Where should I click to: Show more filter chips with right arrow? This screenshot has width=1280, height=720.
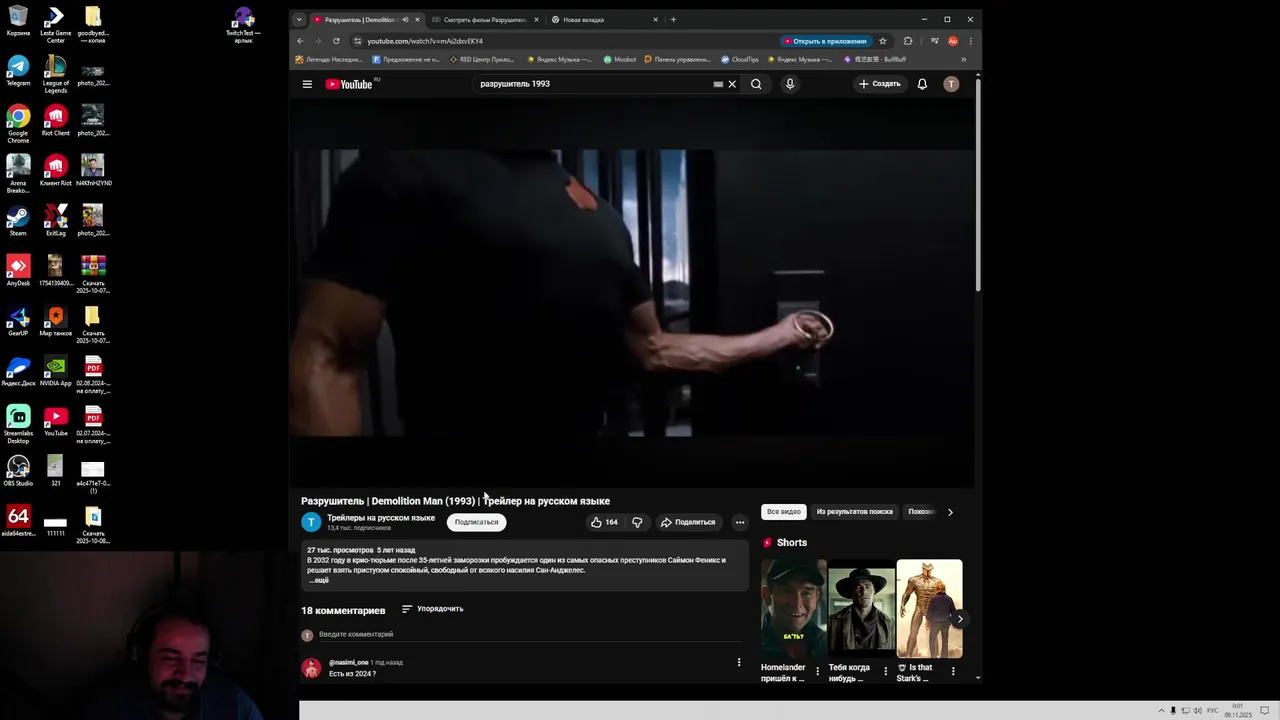coord(950,512)
